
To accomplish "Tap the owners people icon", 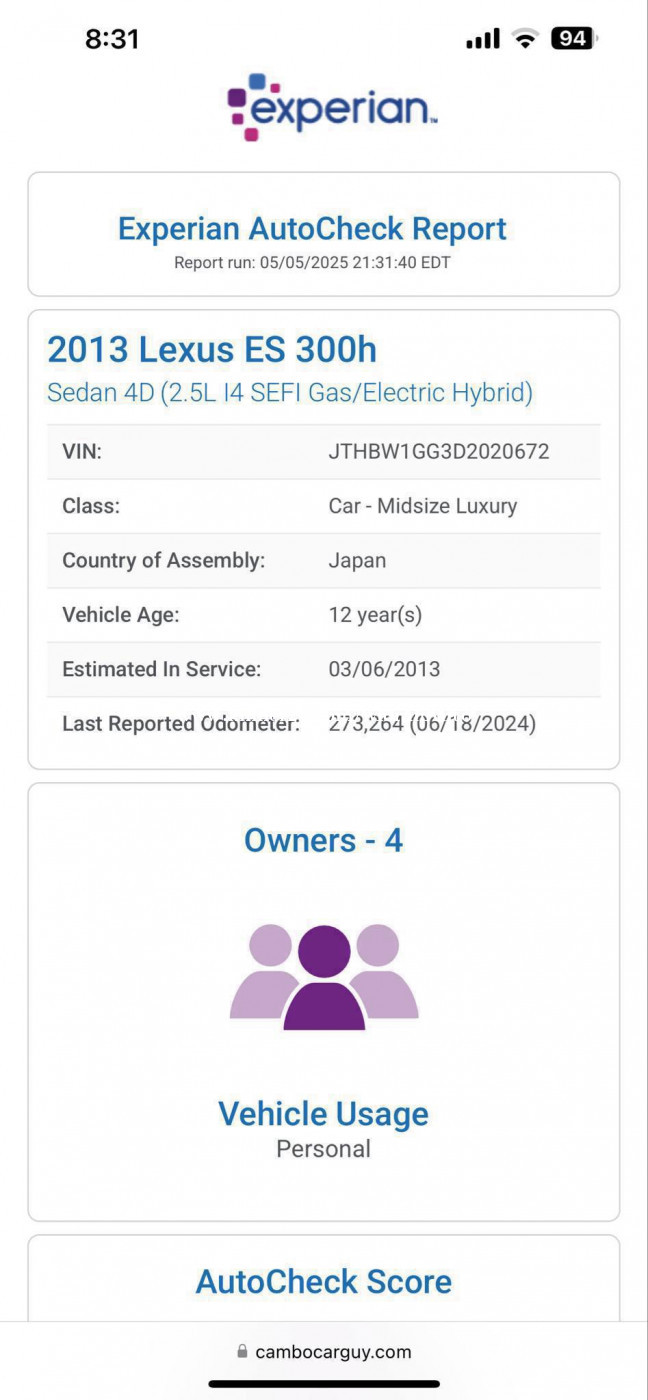I will pos(324,977).
